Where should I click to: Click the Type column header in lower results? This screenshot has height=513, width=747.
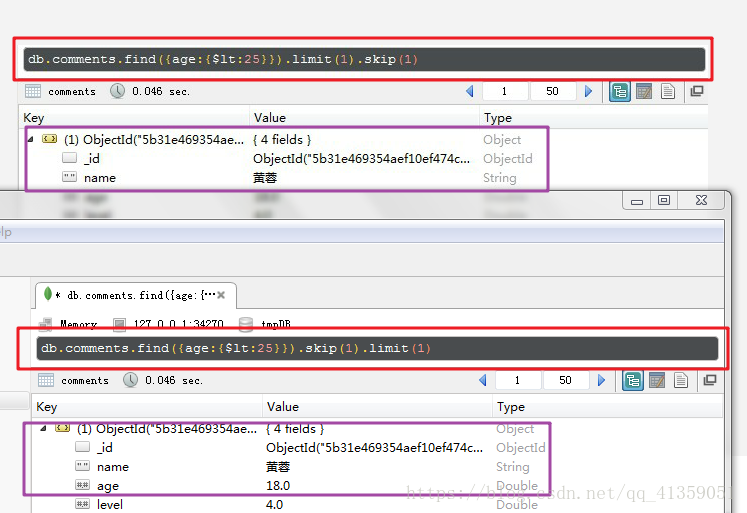(607, 407)
